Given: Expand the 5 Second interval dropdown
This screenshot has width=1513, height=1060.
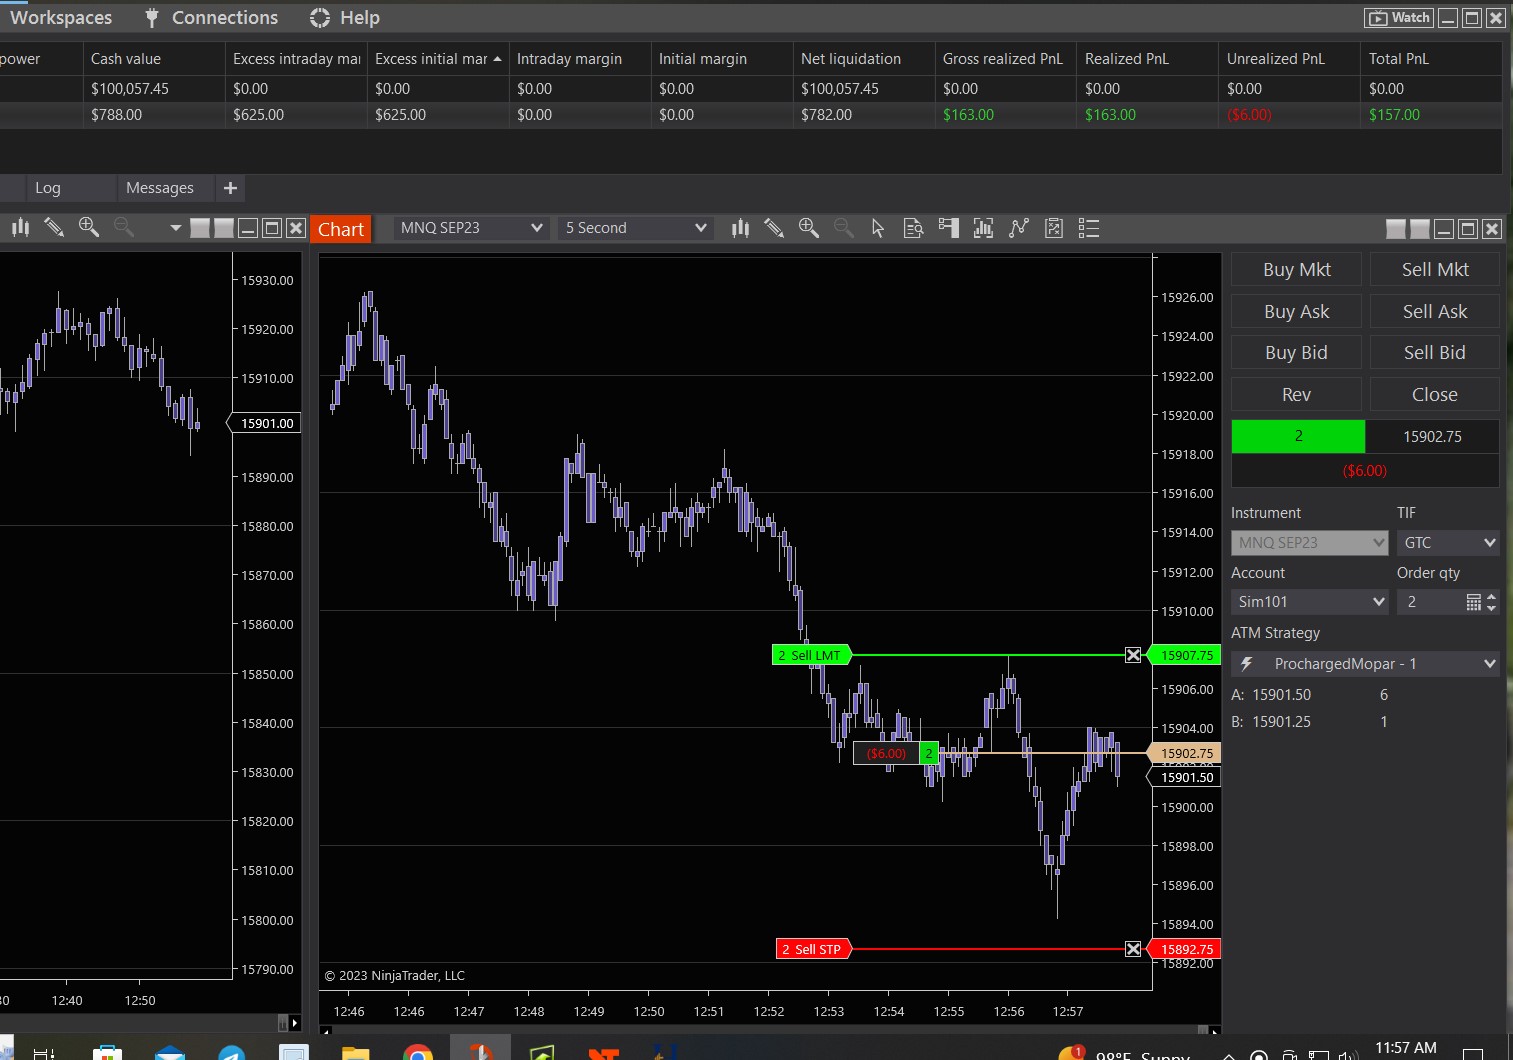Looking at the screenshot, I should [635, 228].
